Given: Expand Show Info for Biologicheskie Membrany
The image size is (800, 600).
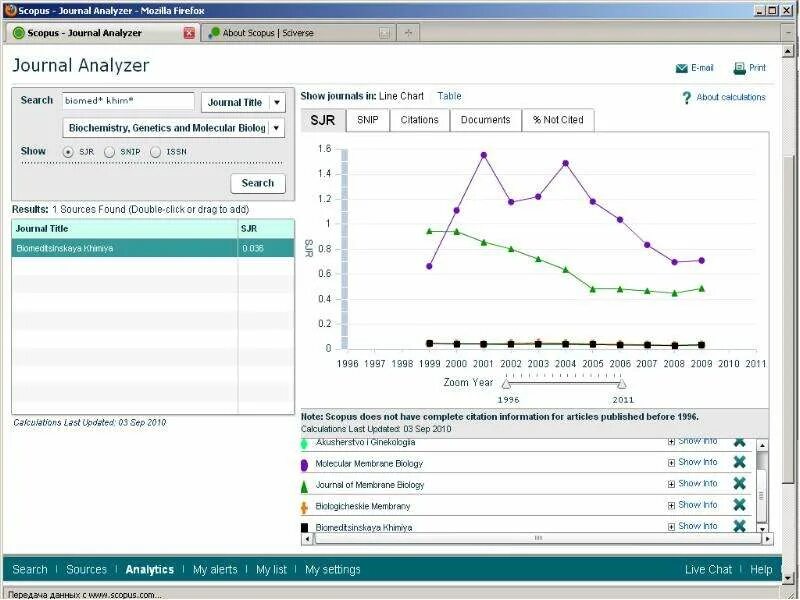Looking at the screenshot, I should click(x=693, y=505).
